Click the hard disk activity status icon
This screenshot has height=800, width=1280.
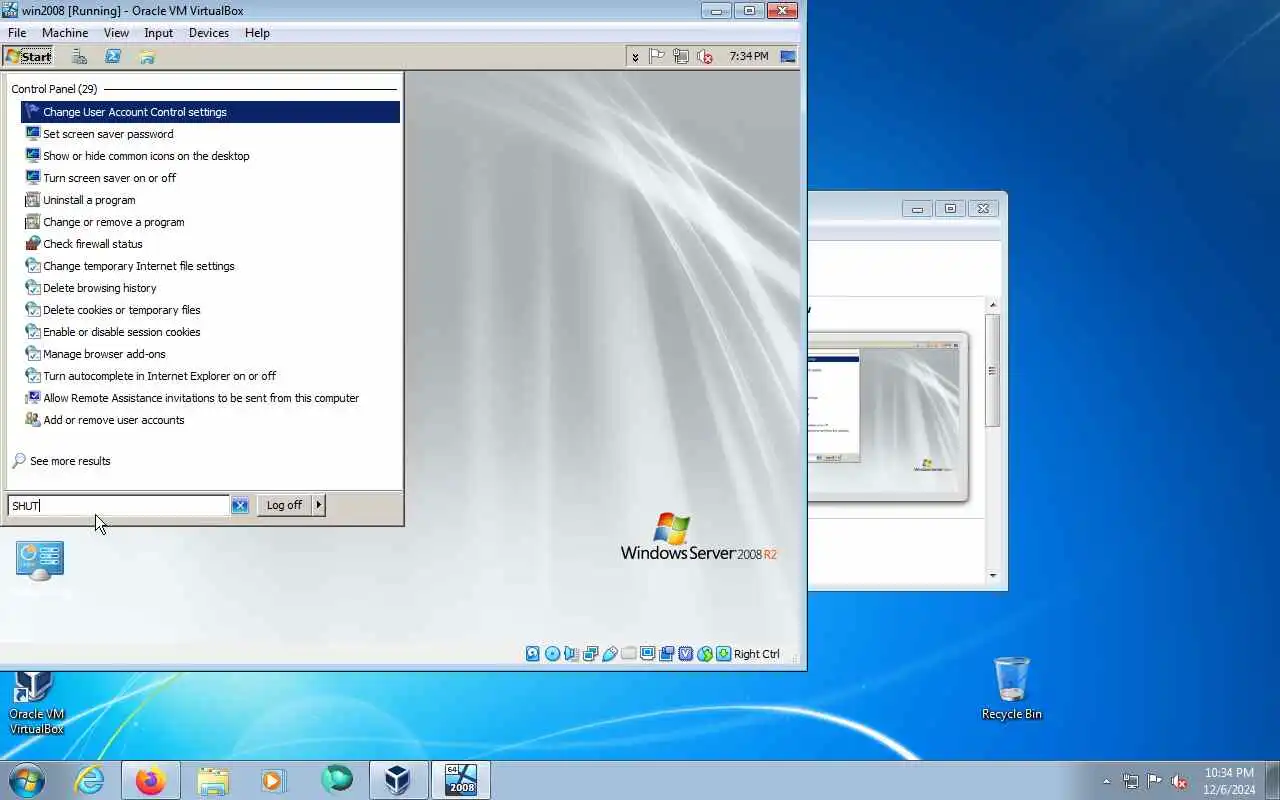click(533, 654)
